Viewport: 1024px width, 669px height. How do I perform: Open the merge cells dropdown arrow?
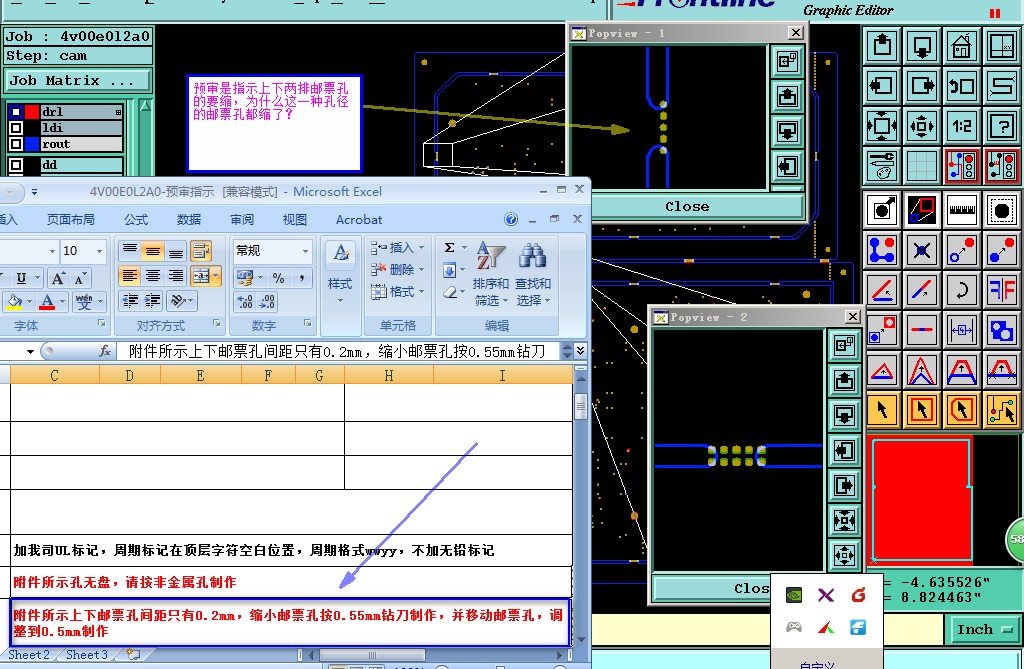click(x=216, y=276)
